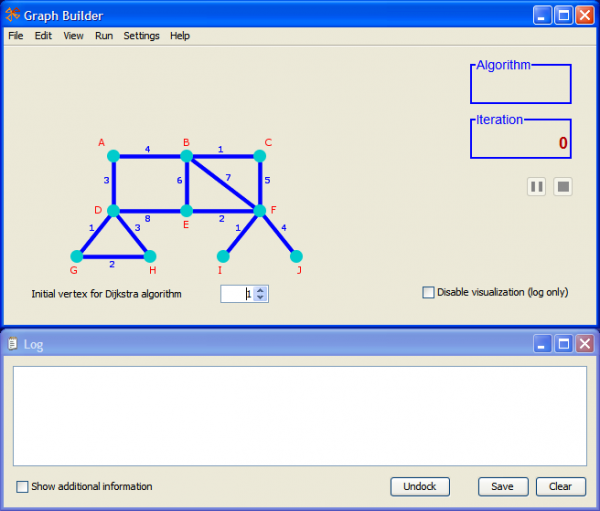Click the stop algorithm button
Viewport: 600px width, 511px height.
[563, 187]
